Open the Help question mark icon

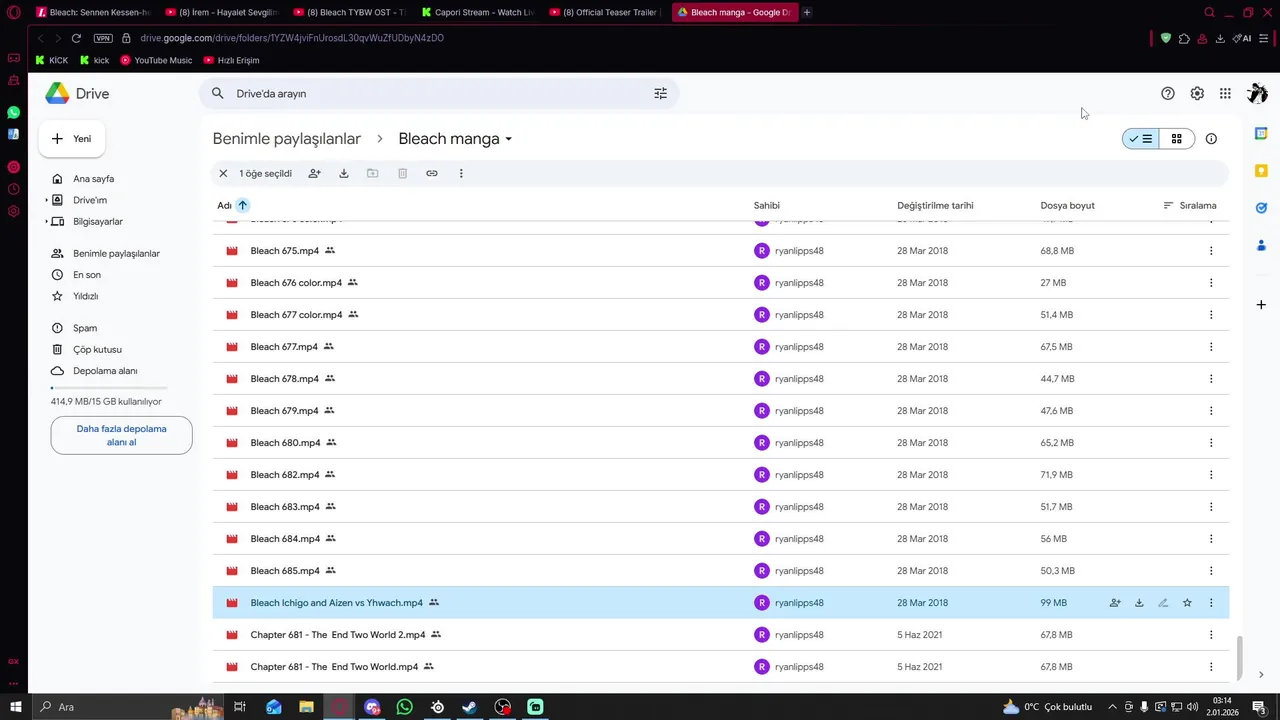click(1168, 93)
